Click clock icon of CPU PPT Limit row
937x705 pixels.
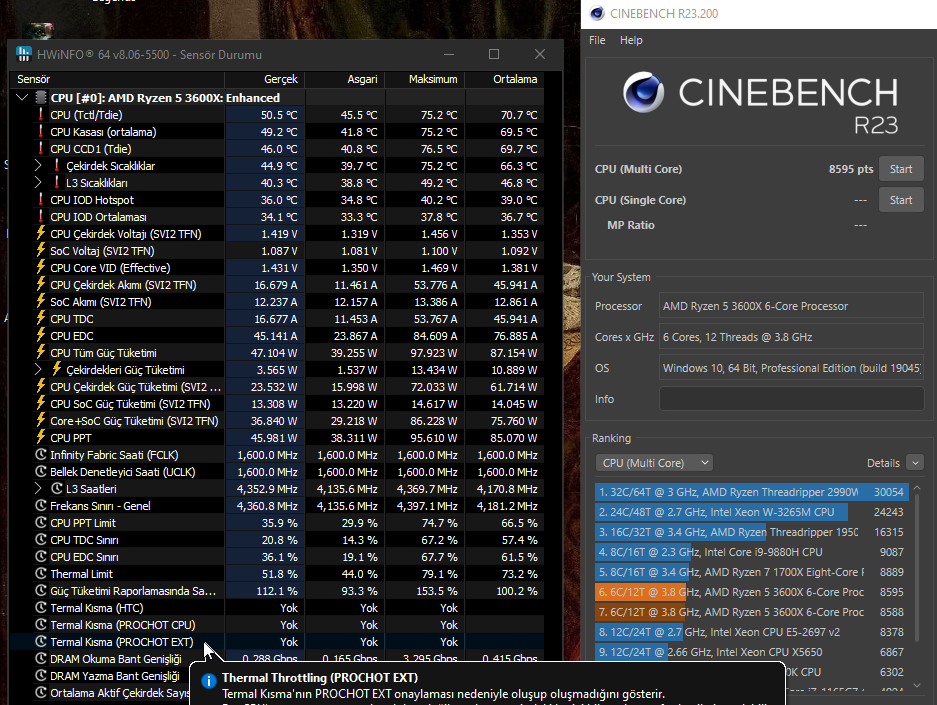coord(41,522)
